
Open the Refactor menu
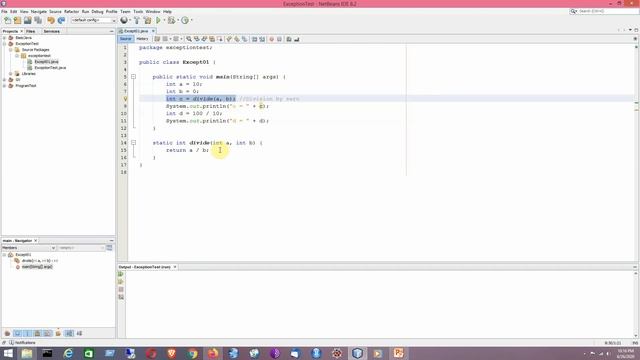click(x=71, y=12)
